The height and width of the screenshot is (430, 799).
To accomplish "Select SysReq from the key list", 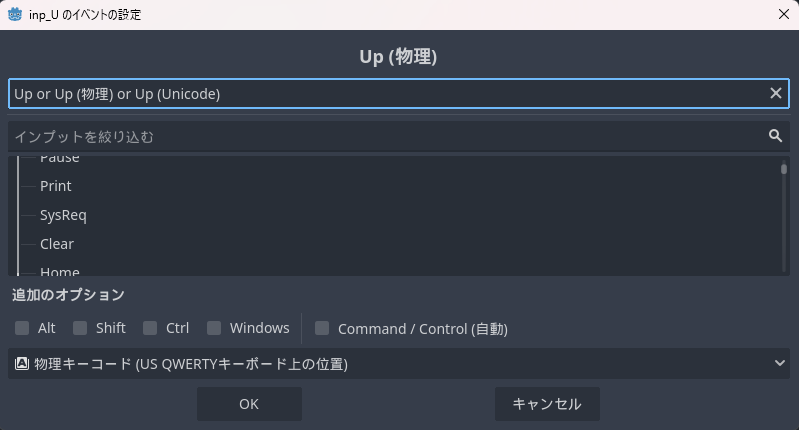I will coord(63,215).
